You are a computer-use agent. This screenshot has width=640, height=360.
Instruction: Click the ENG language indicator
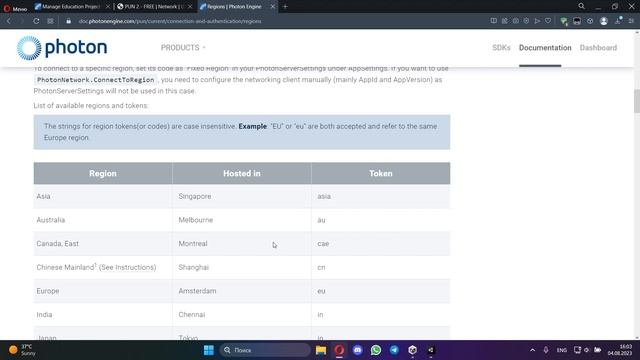tap(562, 350)
